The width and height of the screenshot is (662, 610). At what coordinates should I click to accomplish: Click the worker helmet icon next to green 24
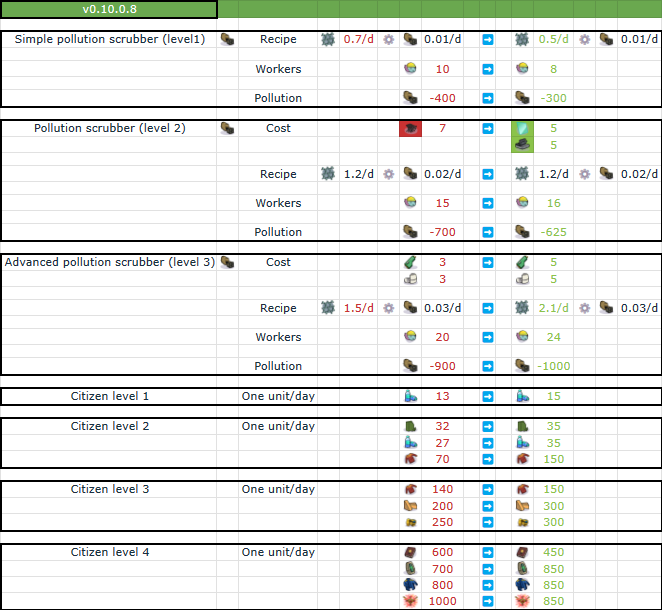point(522,336)
